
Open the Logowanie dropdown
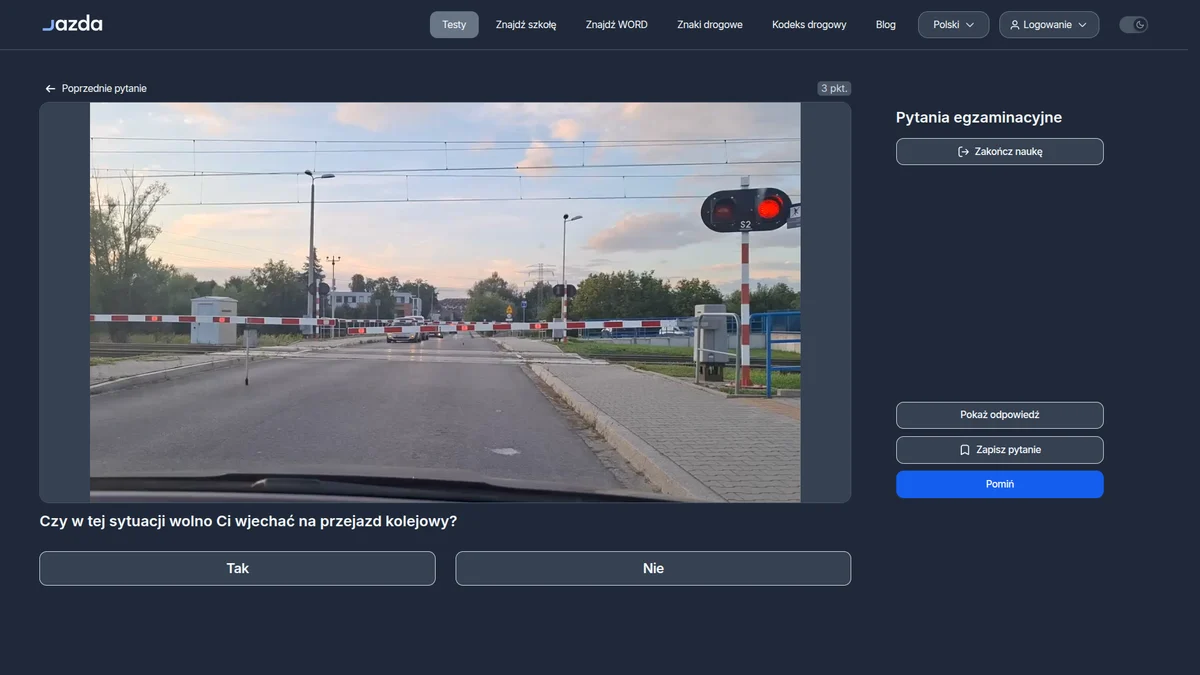coord(1049,25)
